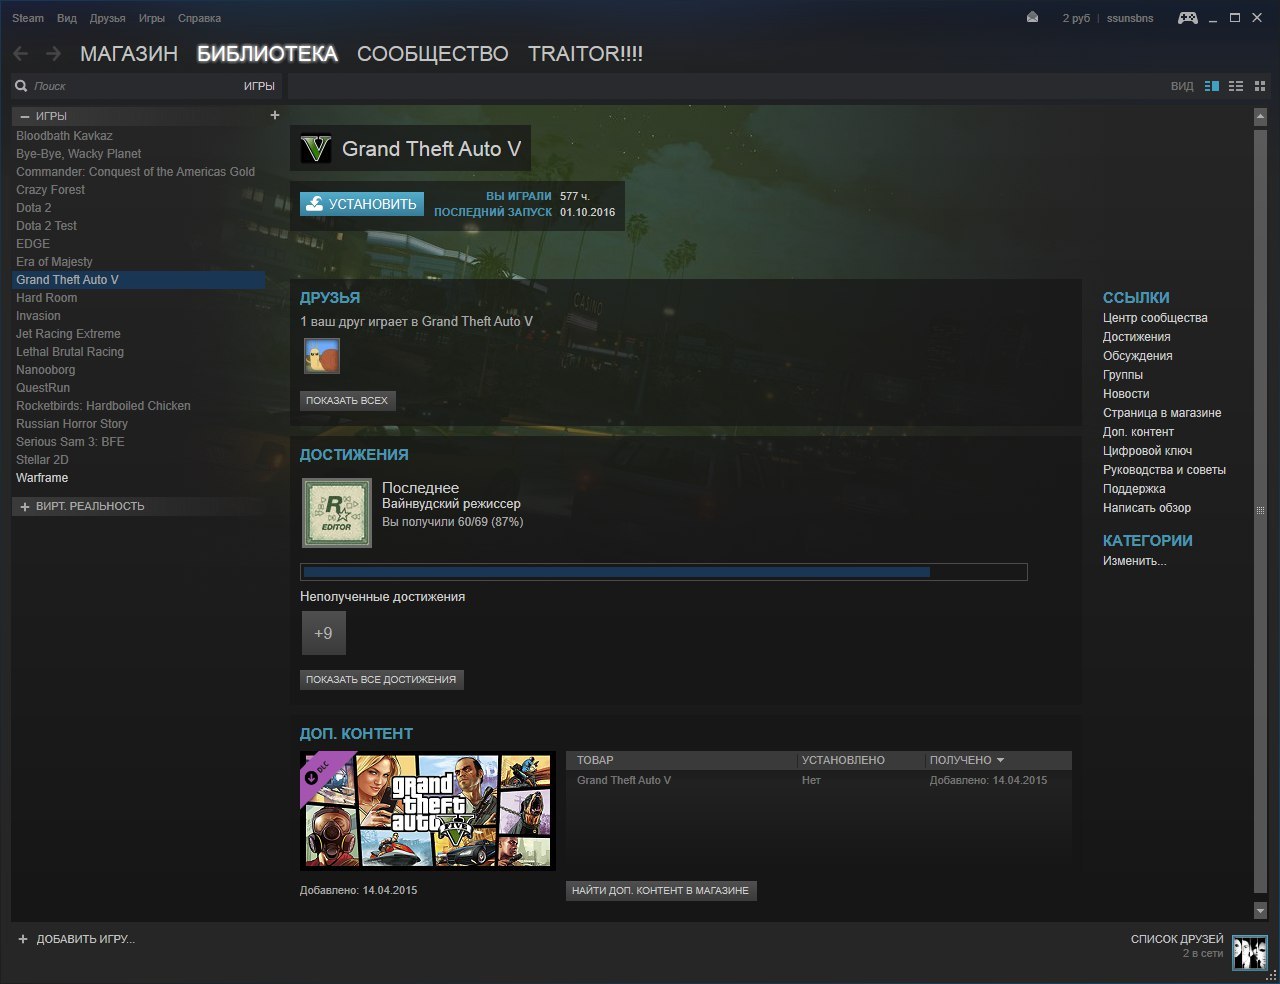Open Новости link
This screenshot has width=1280, height=984.
click(x=1126, y=394)
